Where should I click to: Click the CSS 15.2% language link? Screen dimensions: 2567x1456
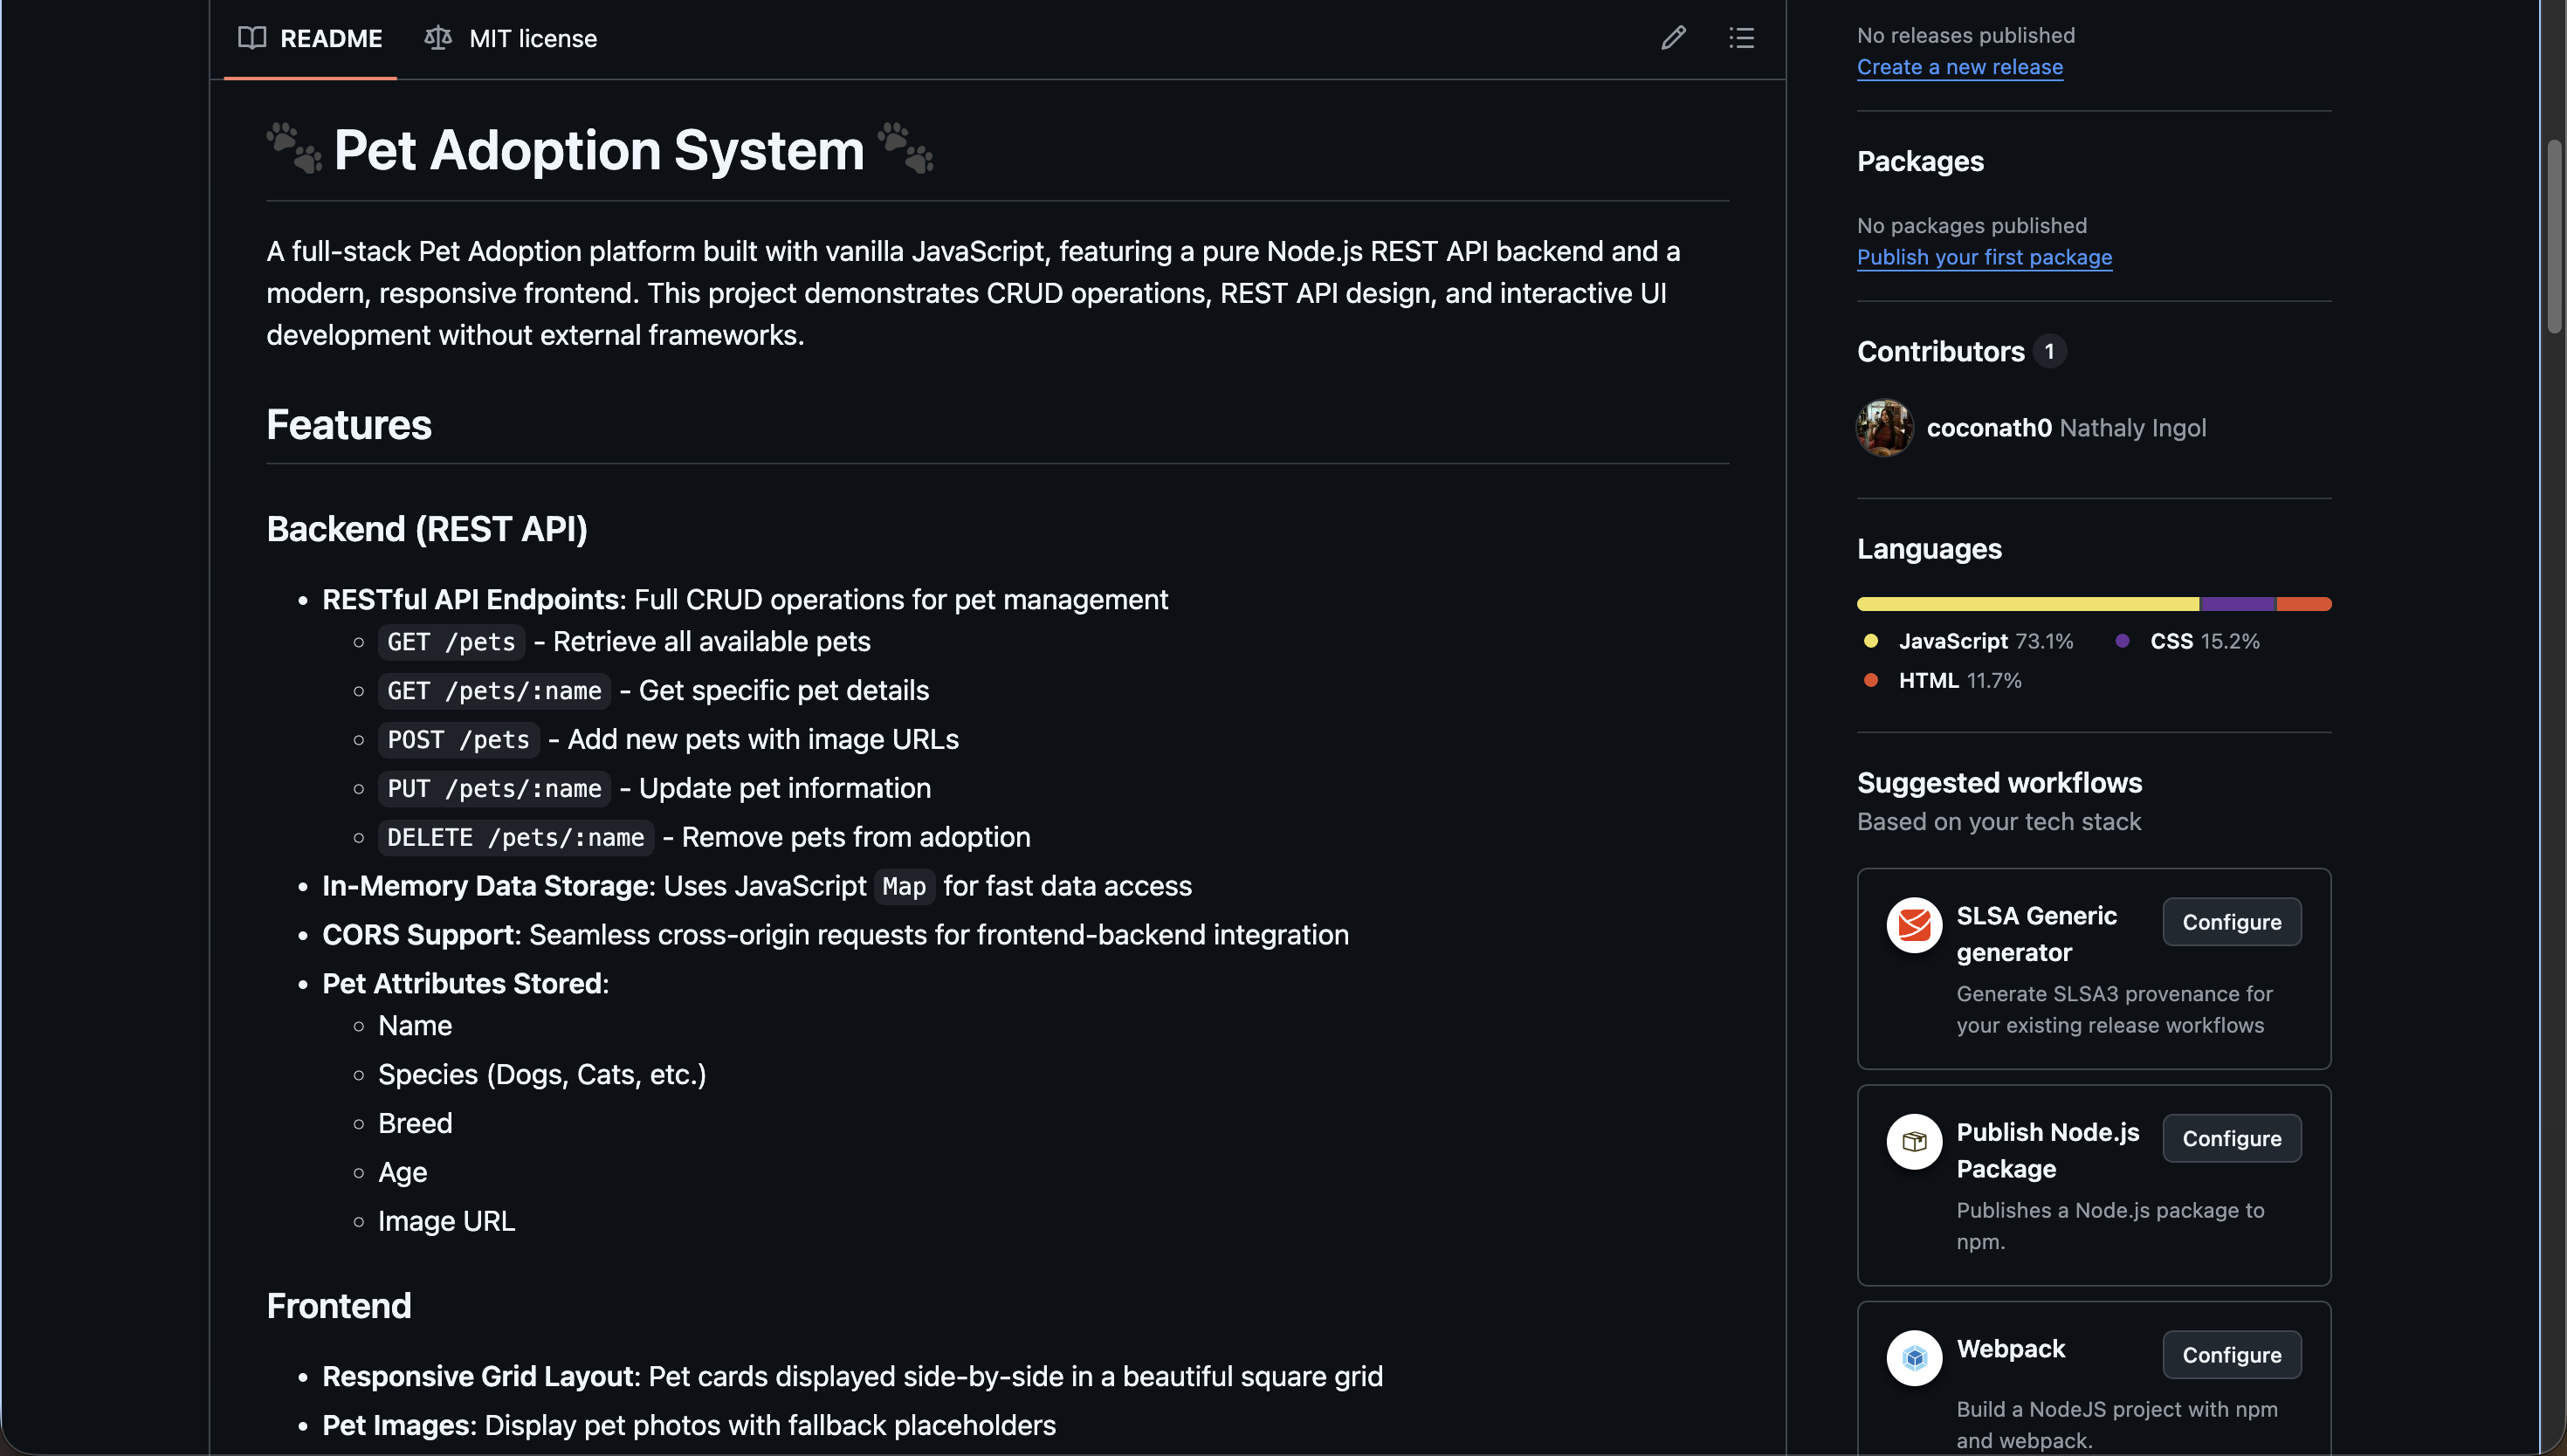[x=2203, y=641]
